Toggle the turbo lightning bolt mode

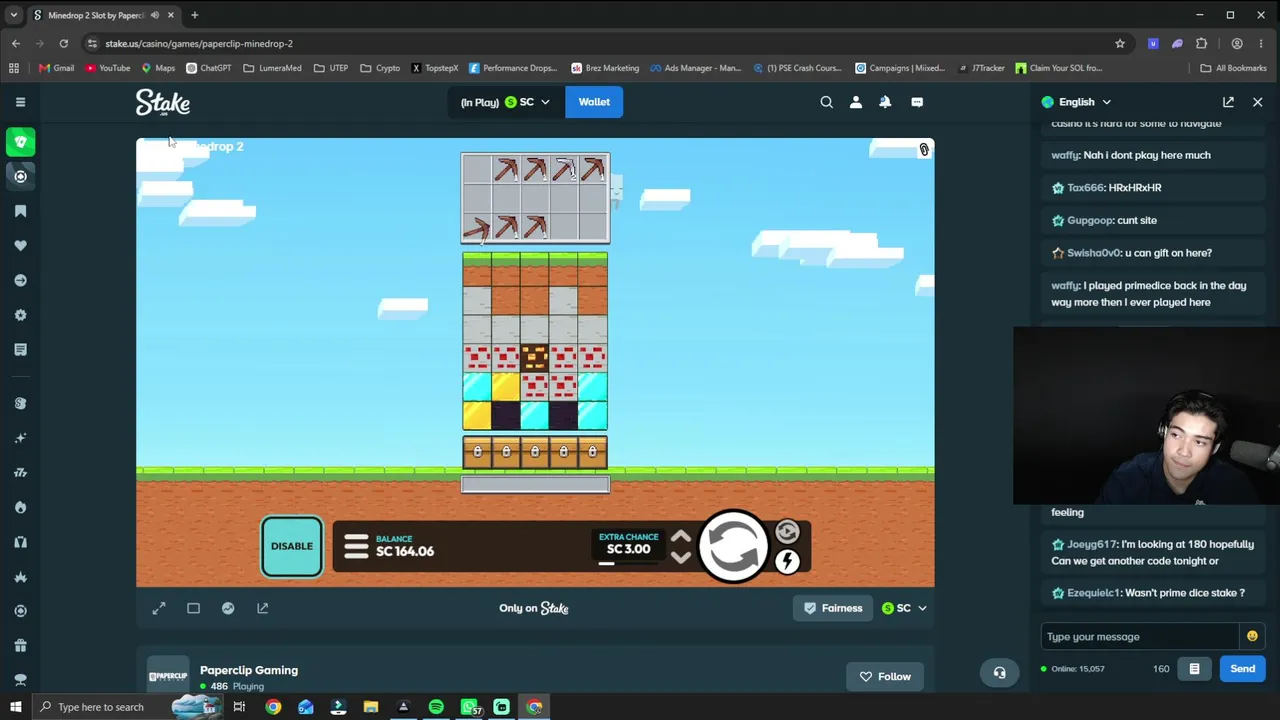coord(787,562)
